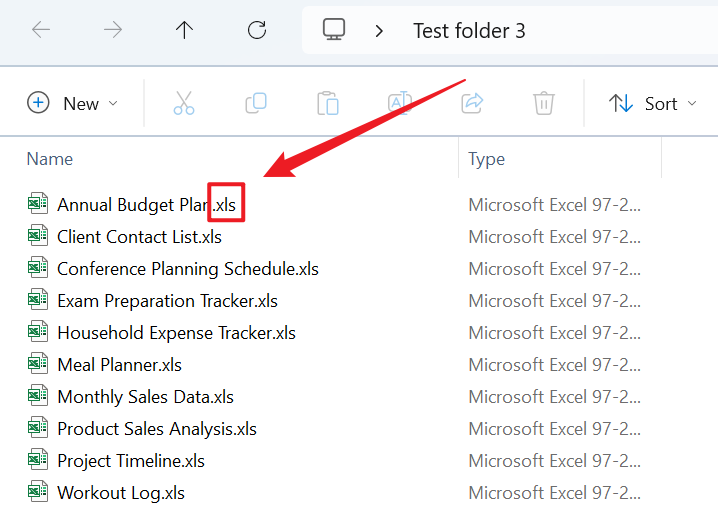Expand the Sort options dropdown
This screenshot has height=530, width=718.
pyautogui.click(x=653, y=103)
